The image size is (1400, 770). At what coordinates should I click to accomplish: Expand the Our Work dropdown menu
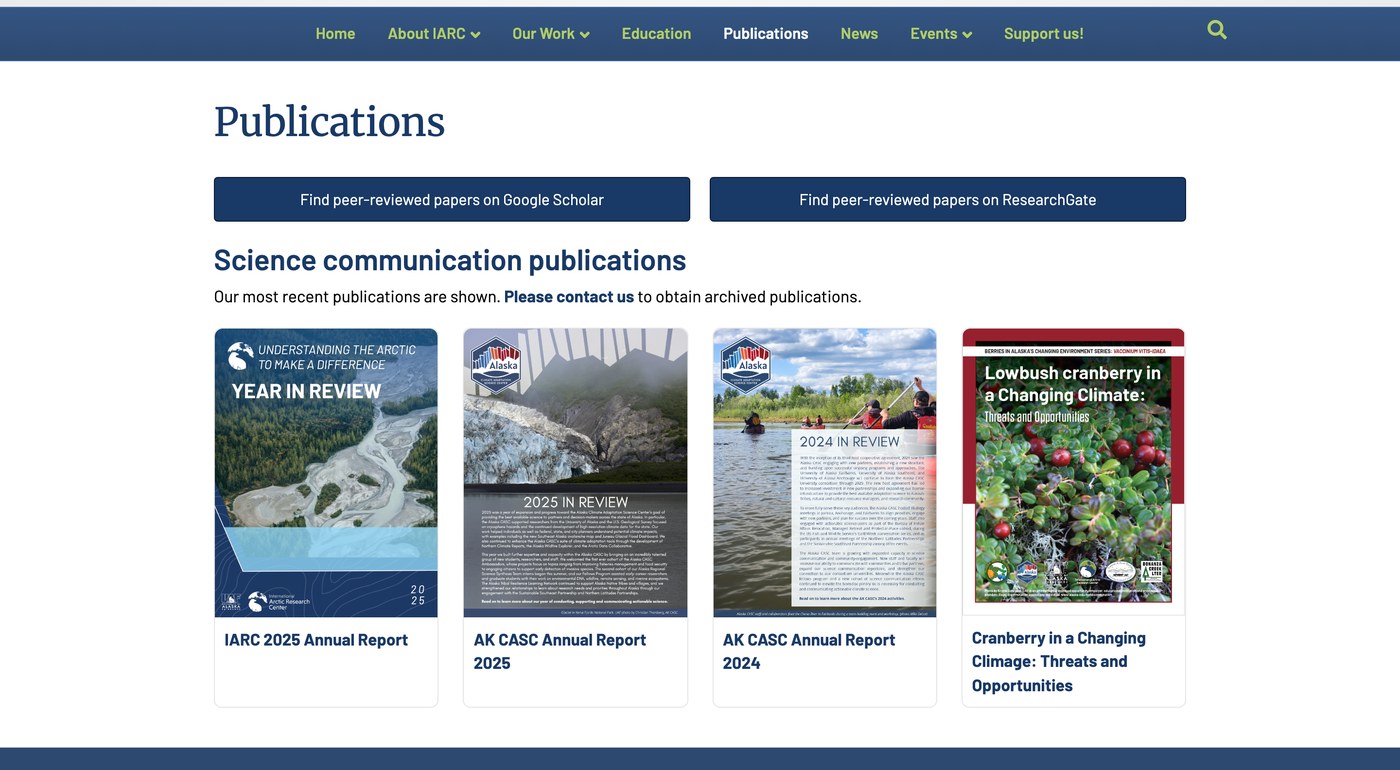click(x=551, y=34)
